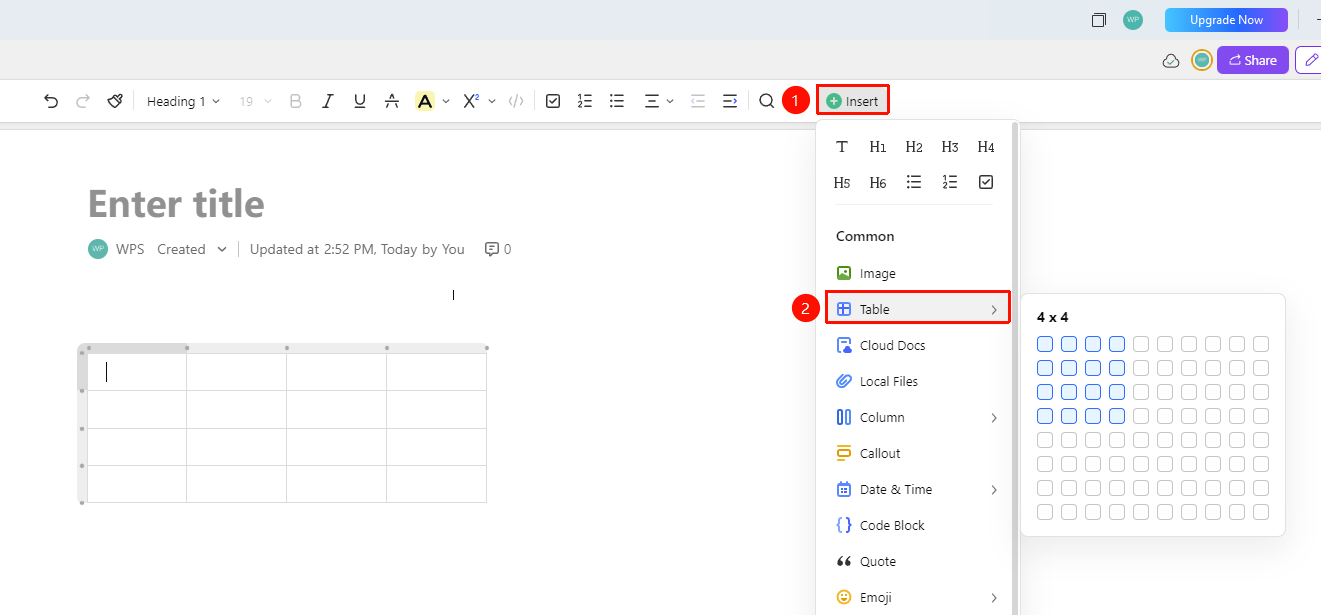Insert a Quote block

point(917,562)
